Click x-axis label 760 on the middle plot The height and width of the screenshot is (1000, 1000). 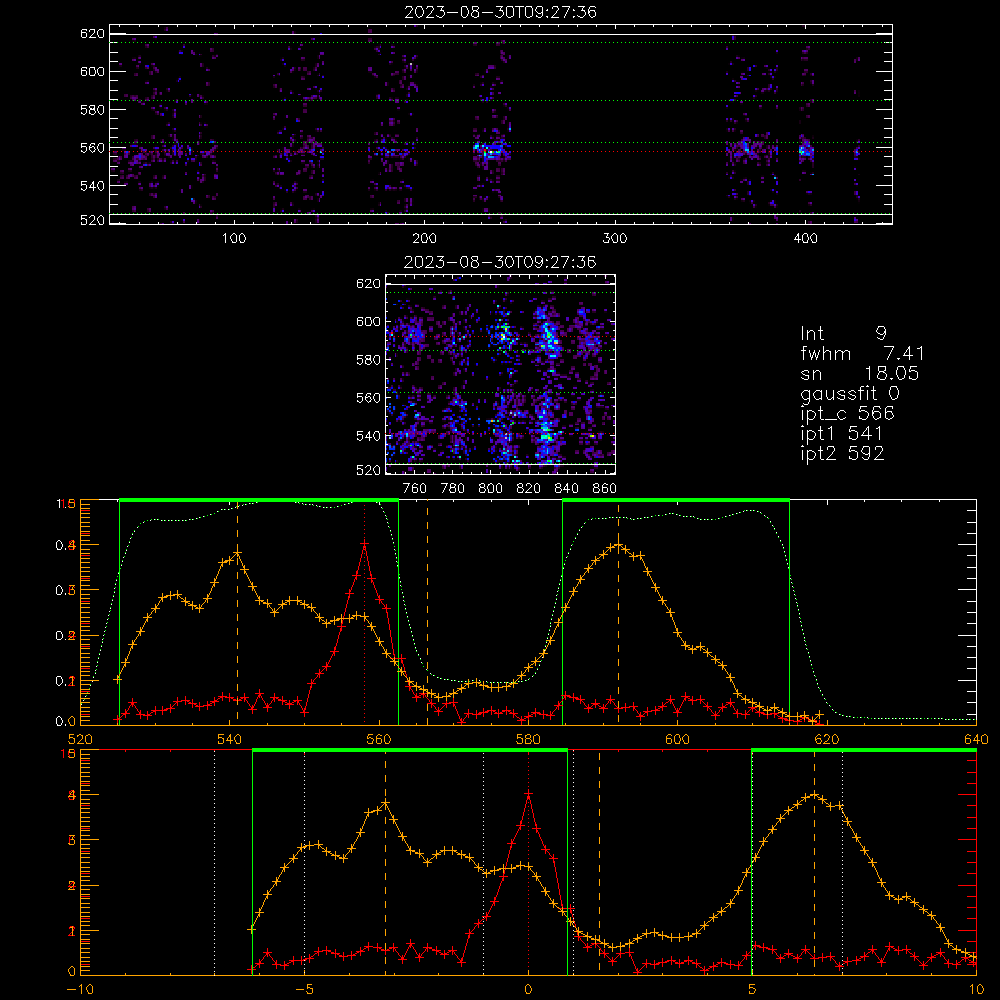pyautogui.click(x=415, y=489)
